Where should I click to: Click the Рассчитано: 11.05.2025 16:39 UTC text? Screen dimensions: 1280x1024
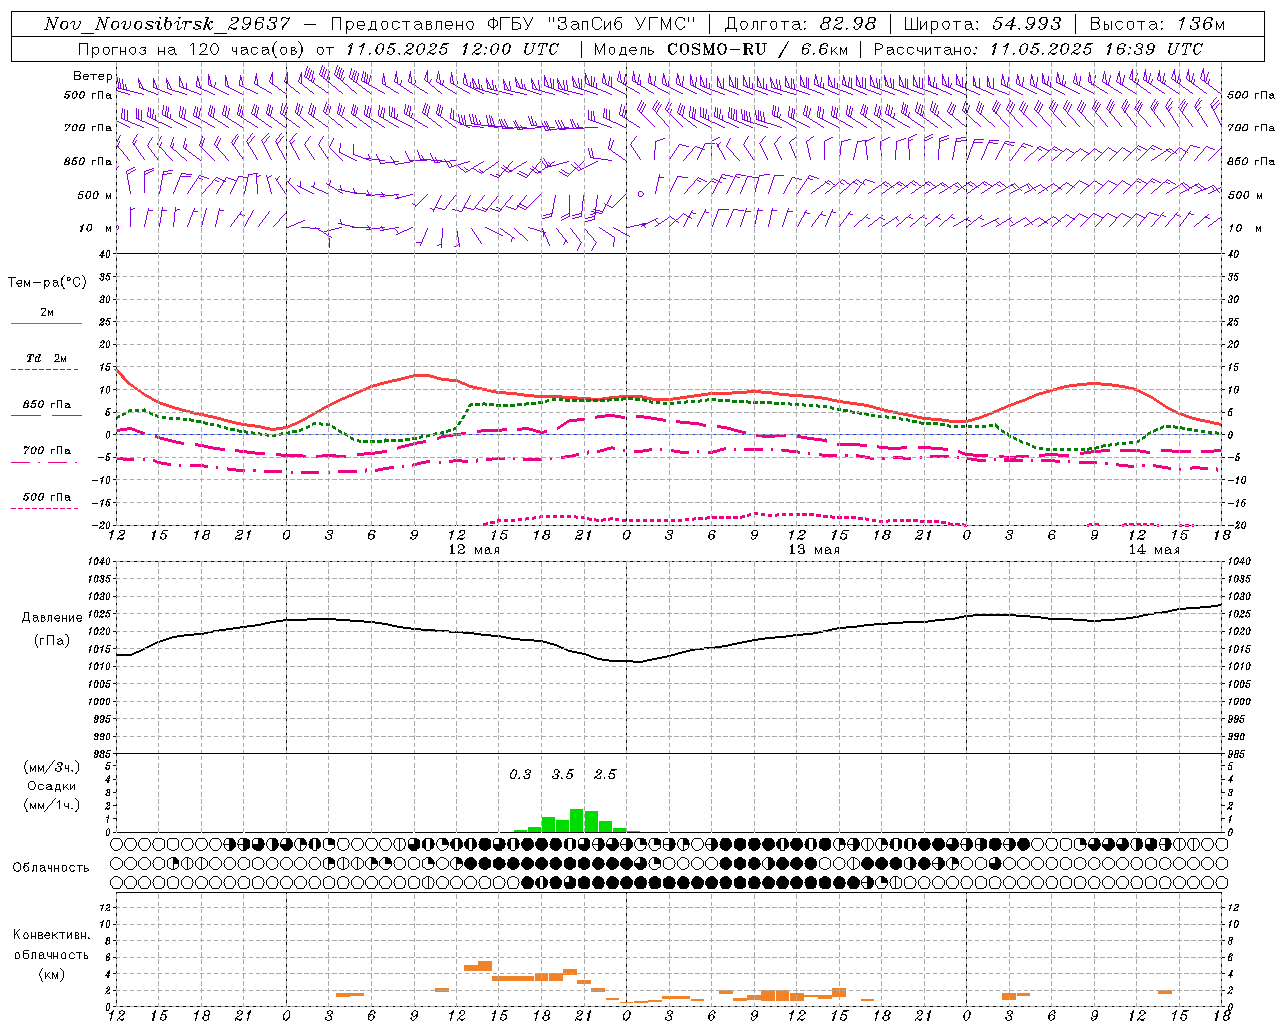1038,49
